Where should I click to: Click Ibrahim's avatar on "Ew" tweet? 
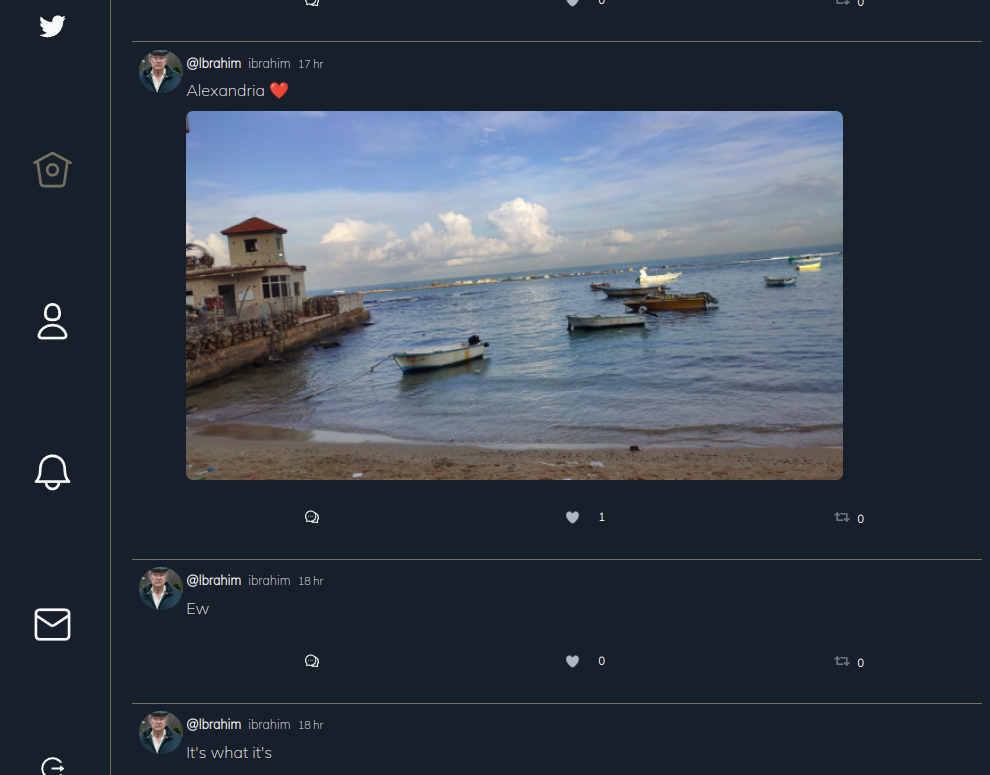point(160,589)
